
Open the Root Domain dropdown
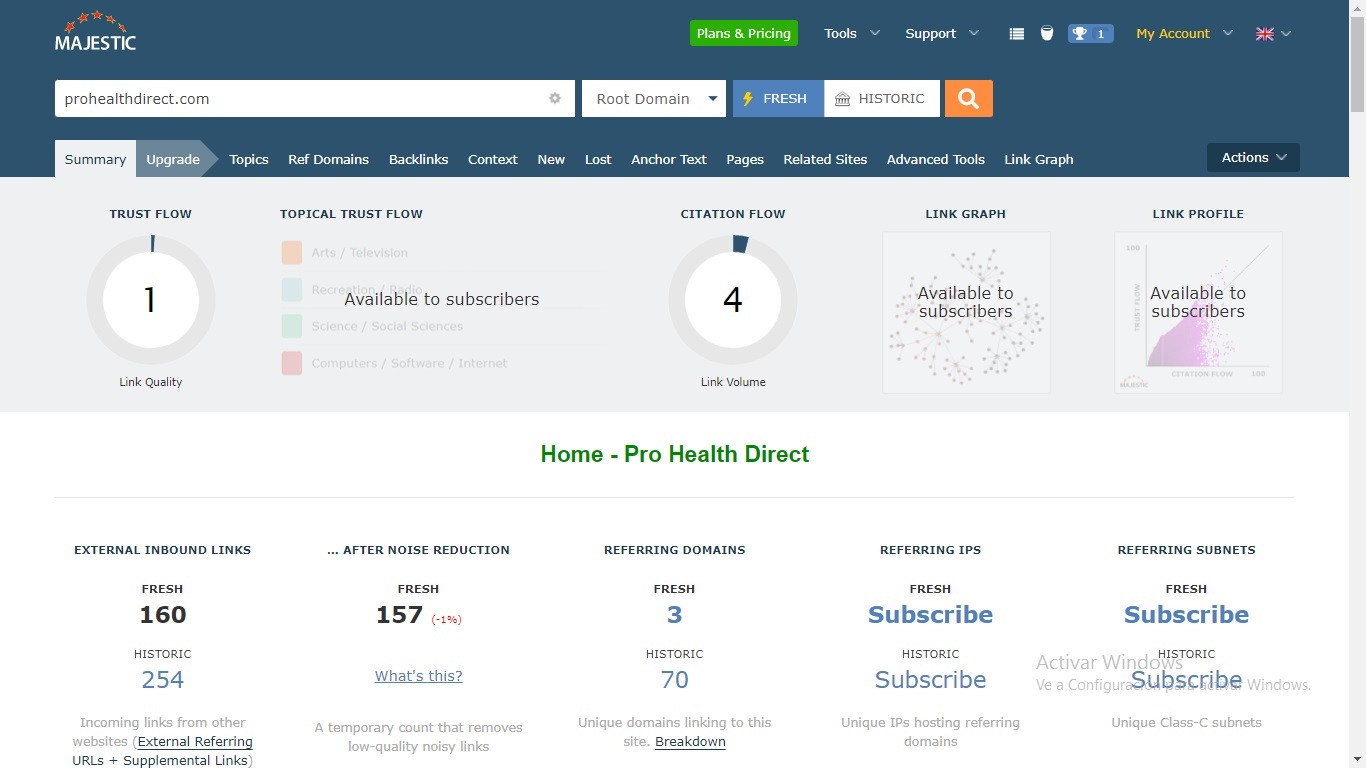[654, 98]
